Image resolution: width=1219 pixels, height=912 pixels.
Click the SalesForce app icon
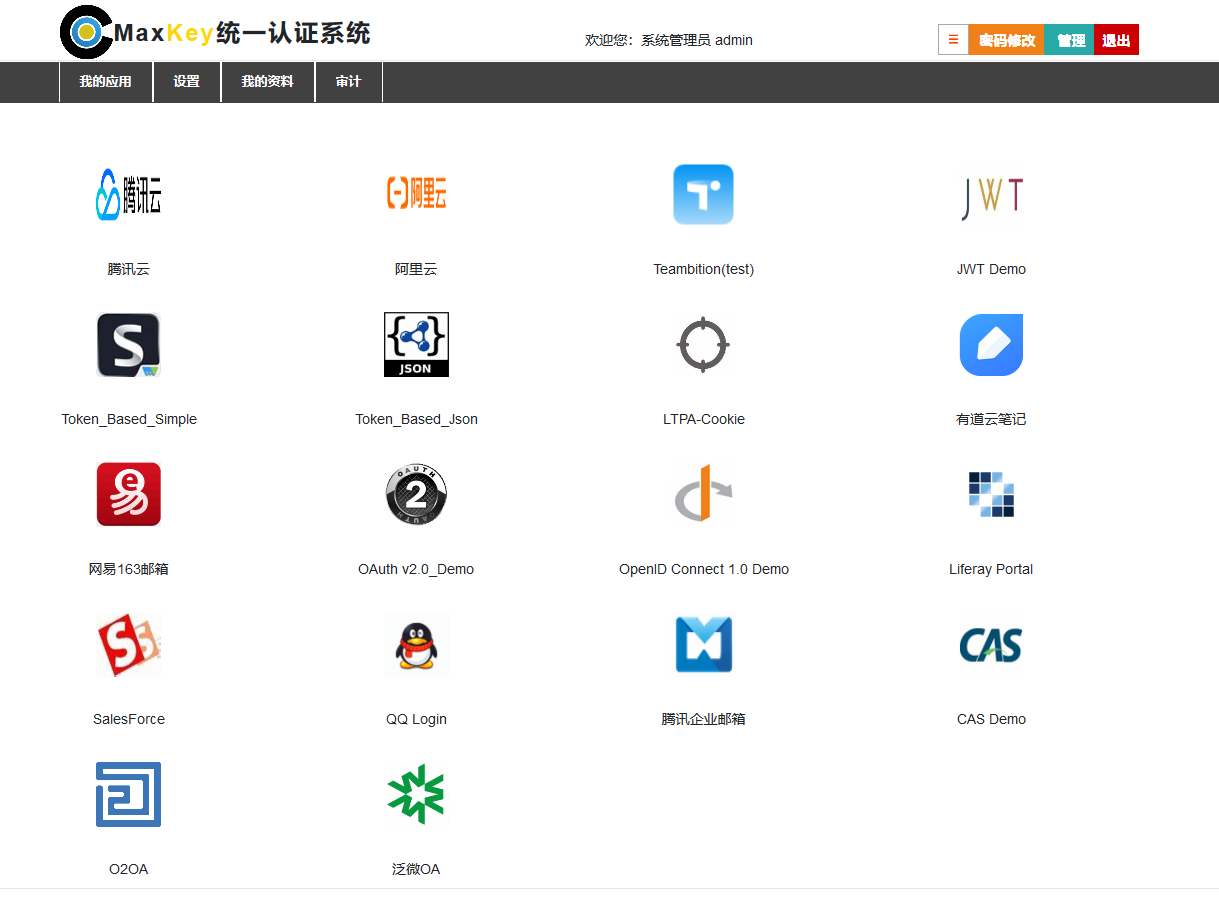[x=128, y=644]
